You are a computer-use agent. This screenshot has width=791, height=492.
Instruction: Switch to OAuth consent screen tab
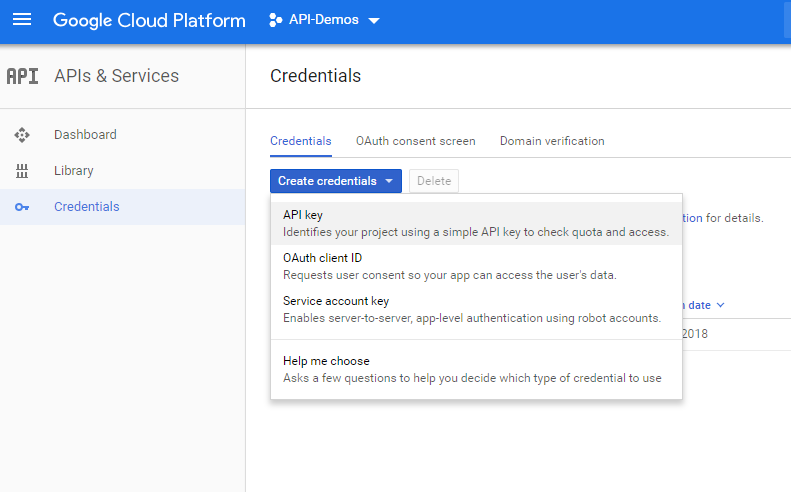tap(415, 141)
